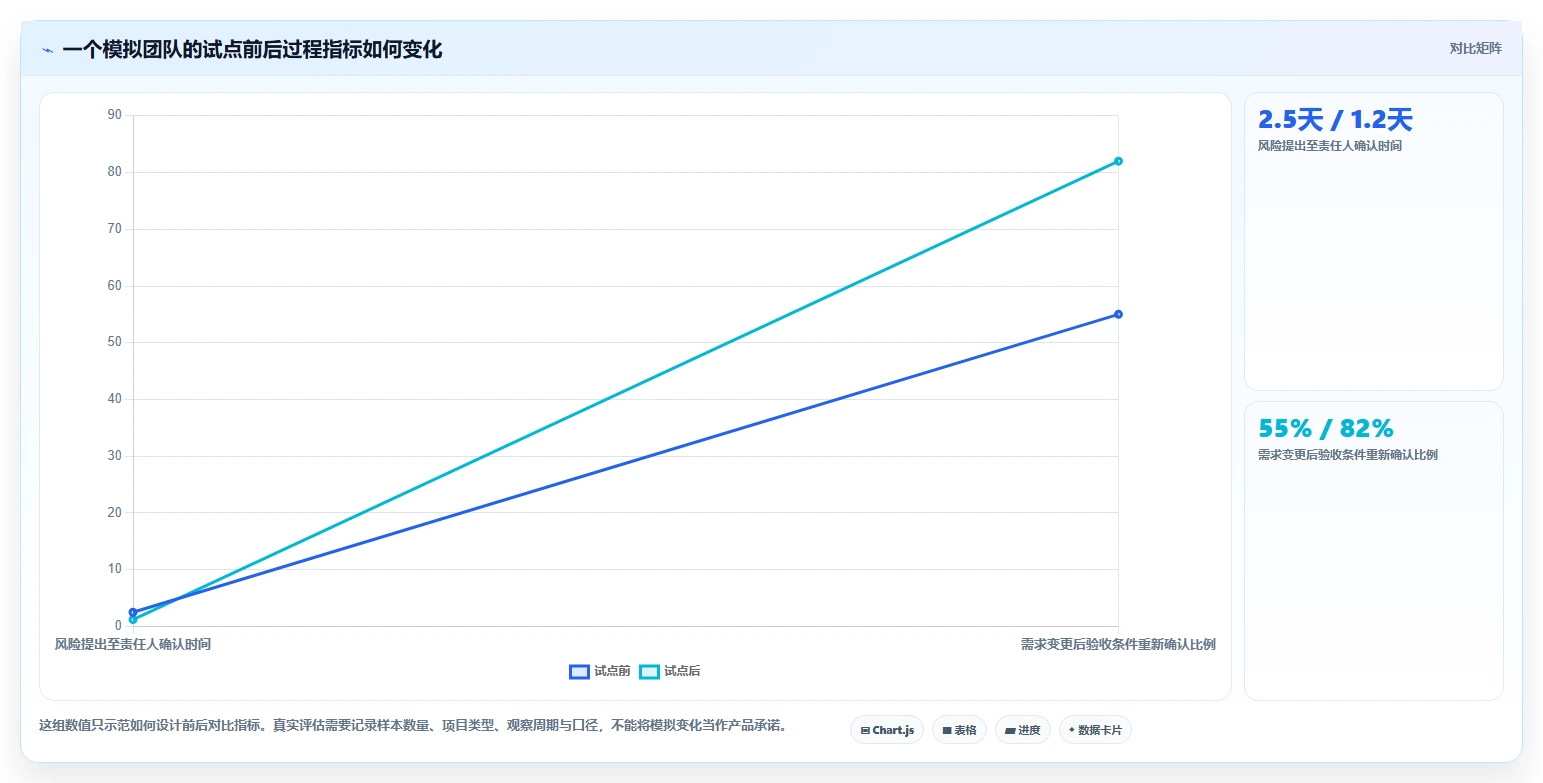Click the 表格 tag chip
This screenshot has width=1543, height=783.
[x=959, y=730]
